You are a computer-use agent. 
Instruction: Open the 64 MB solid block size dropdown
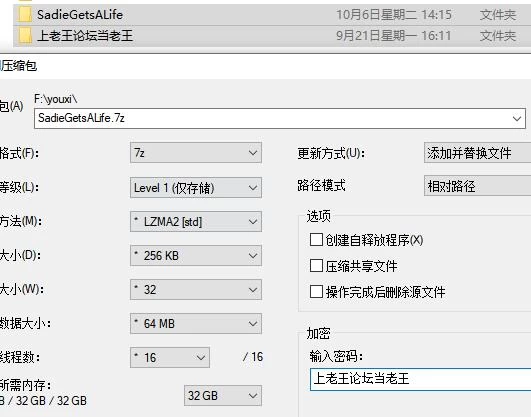coord(196,324)
